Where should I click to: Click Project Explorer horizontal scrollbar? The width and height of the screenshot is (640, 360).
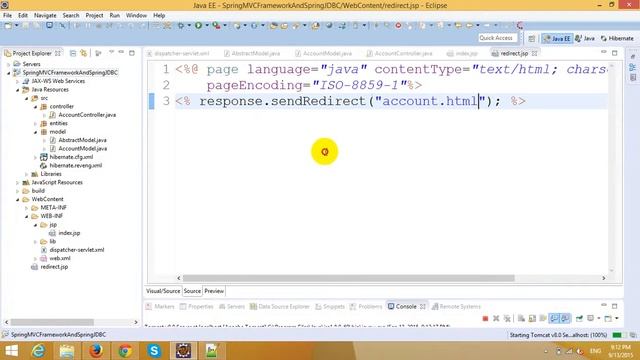(x=52, y=322)
